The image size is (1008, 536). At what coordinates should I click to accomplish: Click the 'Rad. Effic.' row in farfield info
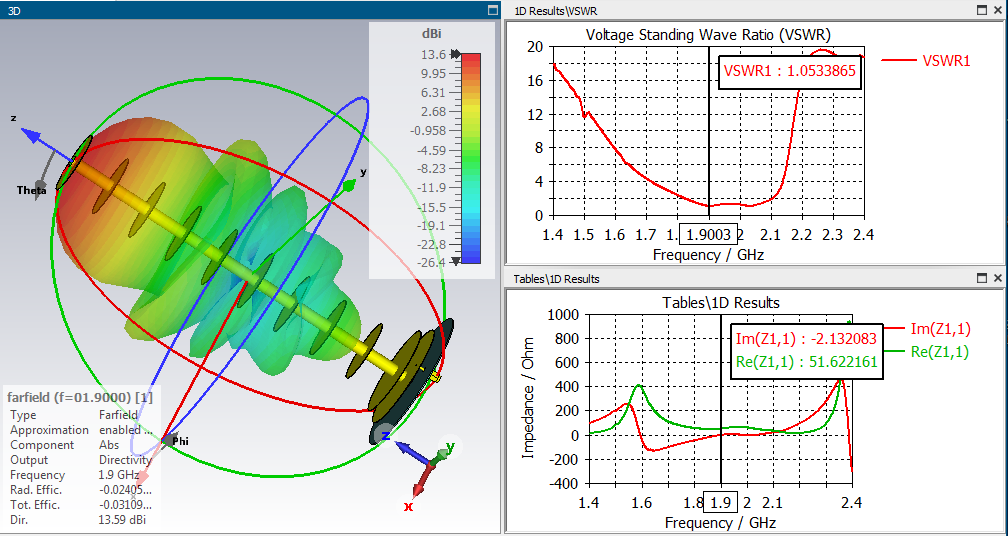[x=80, y=490]
